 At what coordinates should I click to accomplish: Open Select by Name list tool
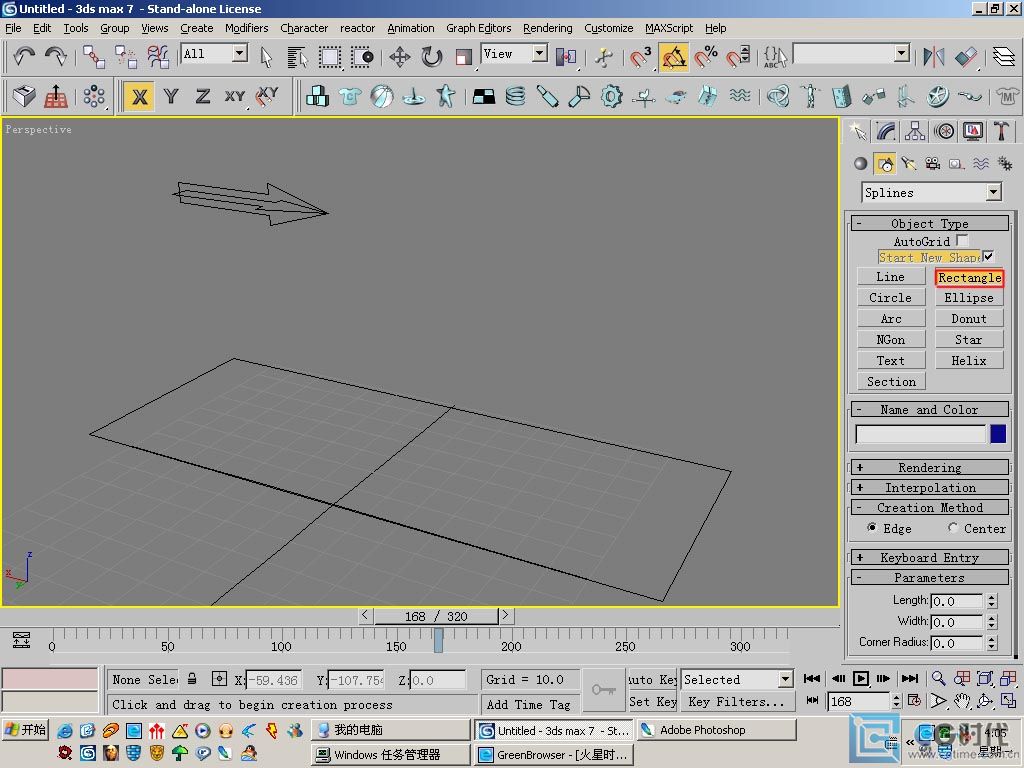(x=297, y=57)
